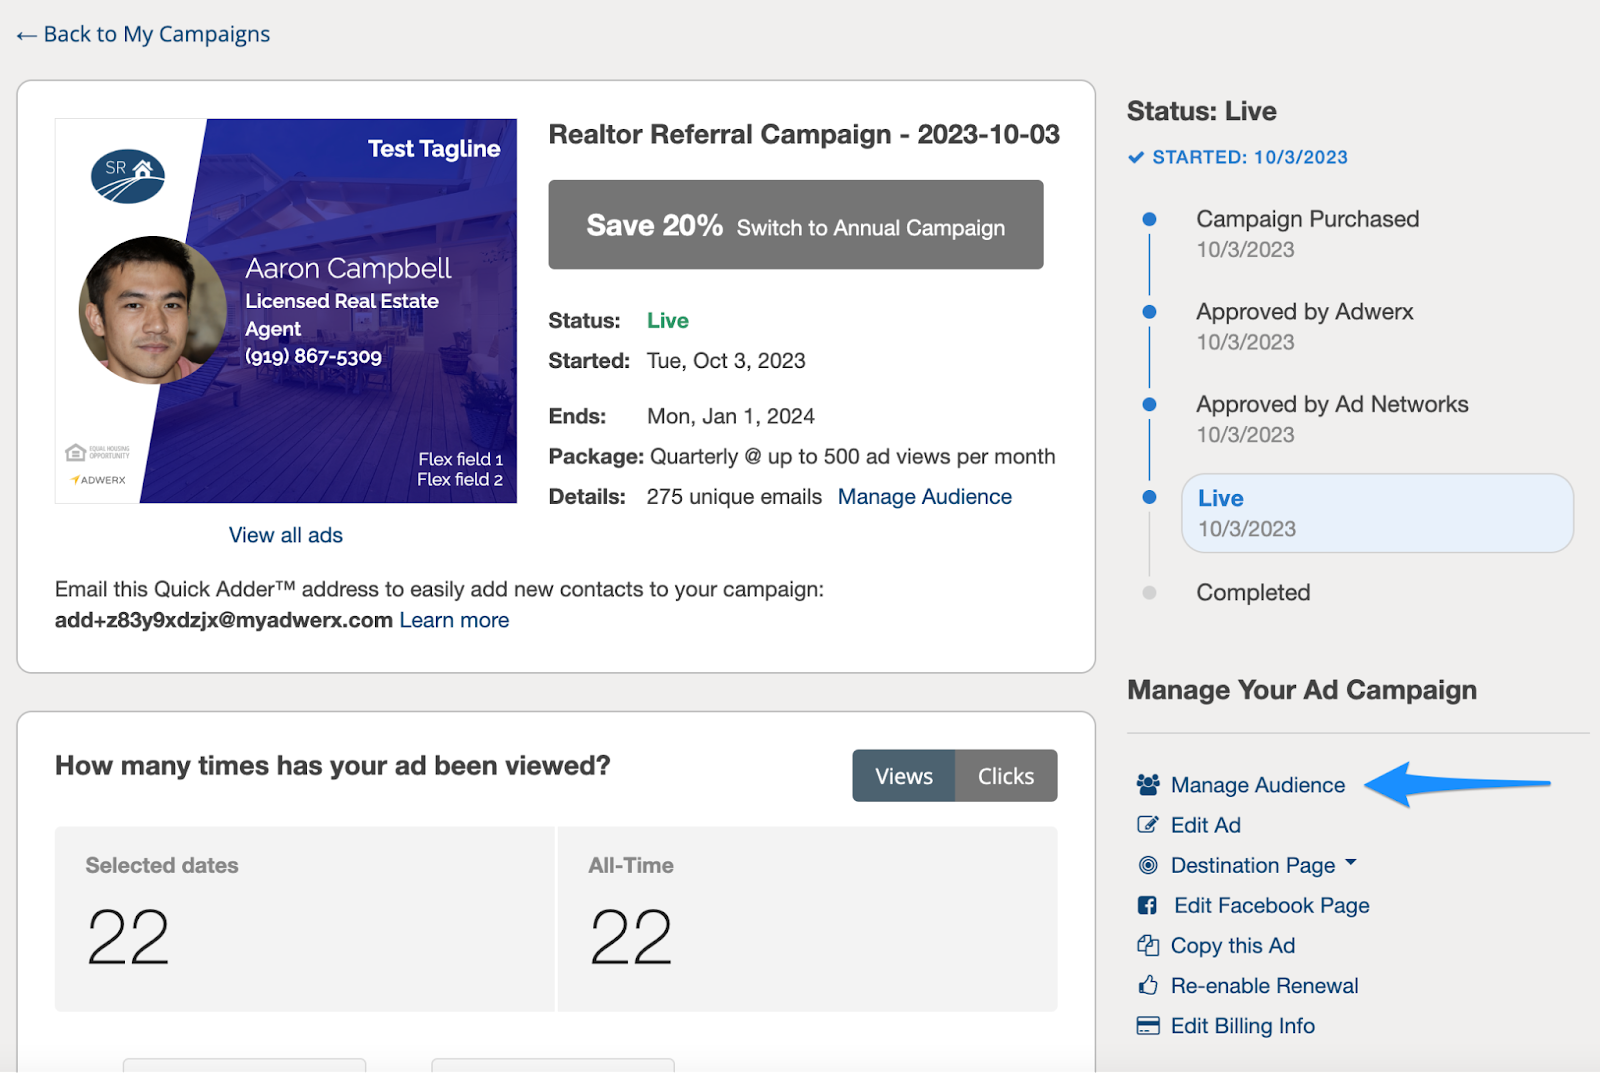Image resolution: width=1600 pixels, height=1073 pixels.
Task: Click the Selected dates views count card
Action: 304,919
